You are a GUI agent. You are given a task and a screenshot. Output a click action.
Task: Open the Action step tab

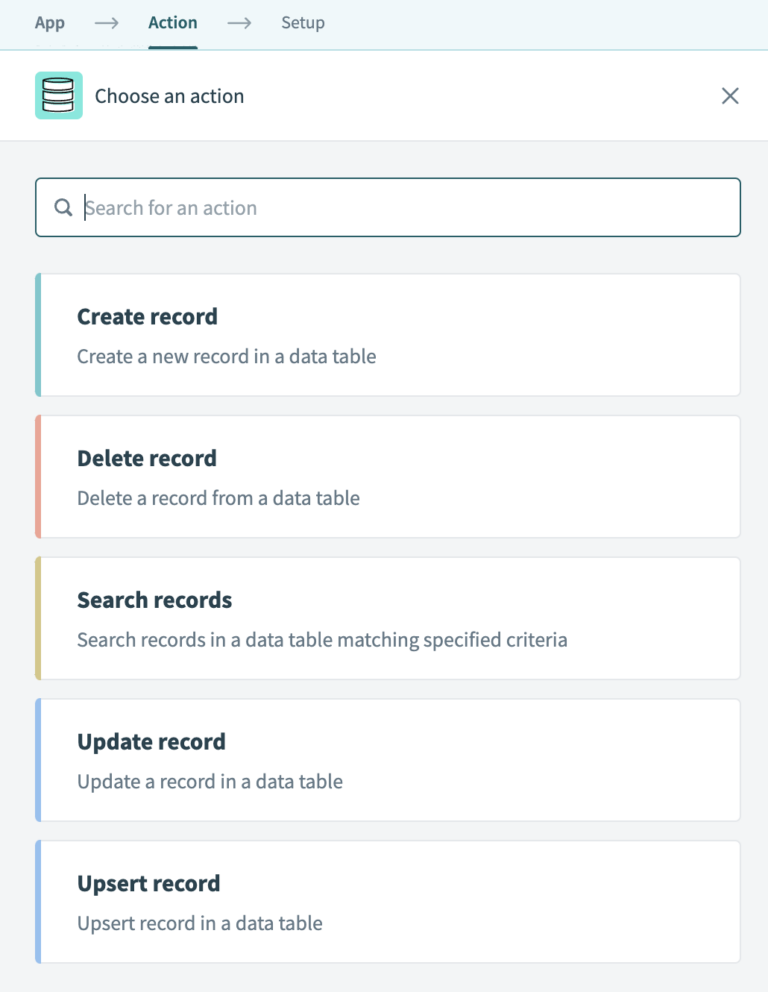coord(172,22)
